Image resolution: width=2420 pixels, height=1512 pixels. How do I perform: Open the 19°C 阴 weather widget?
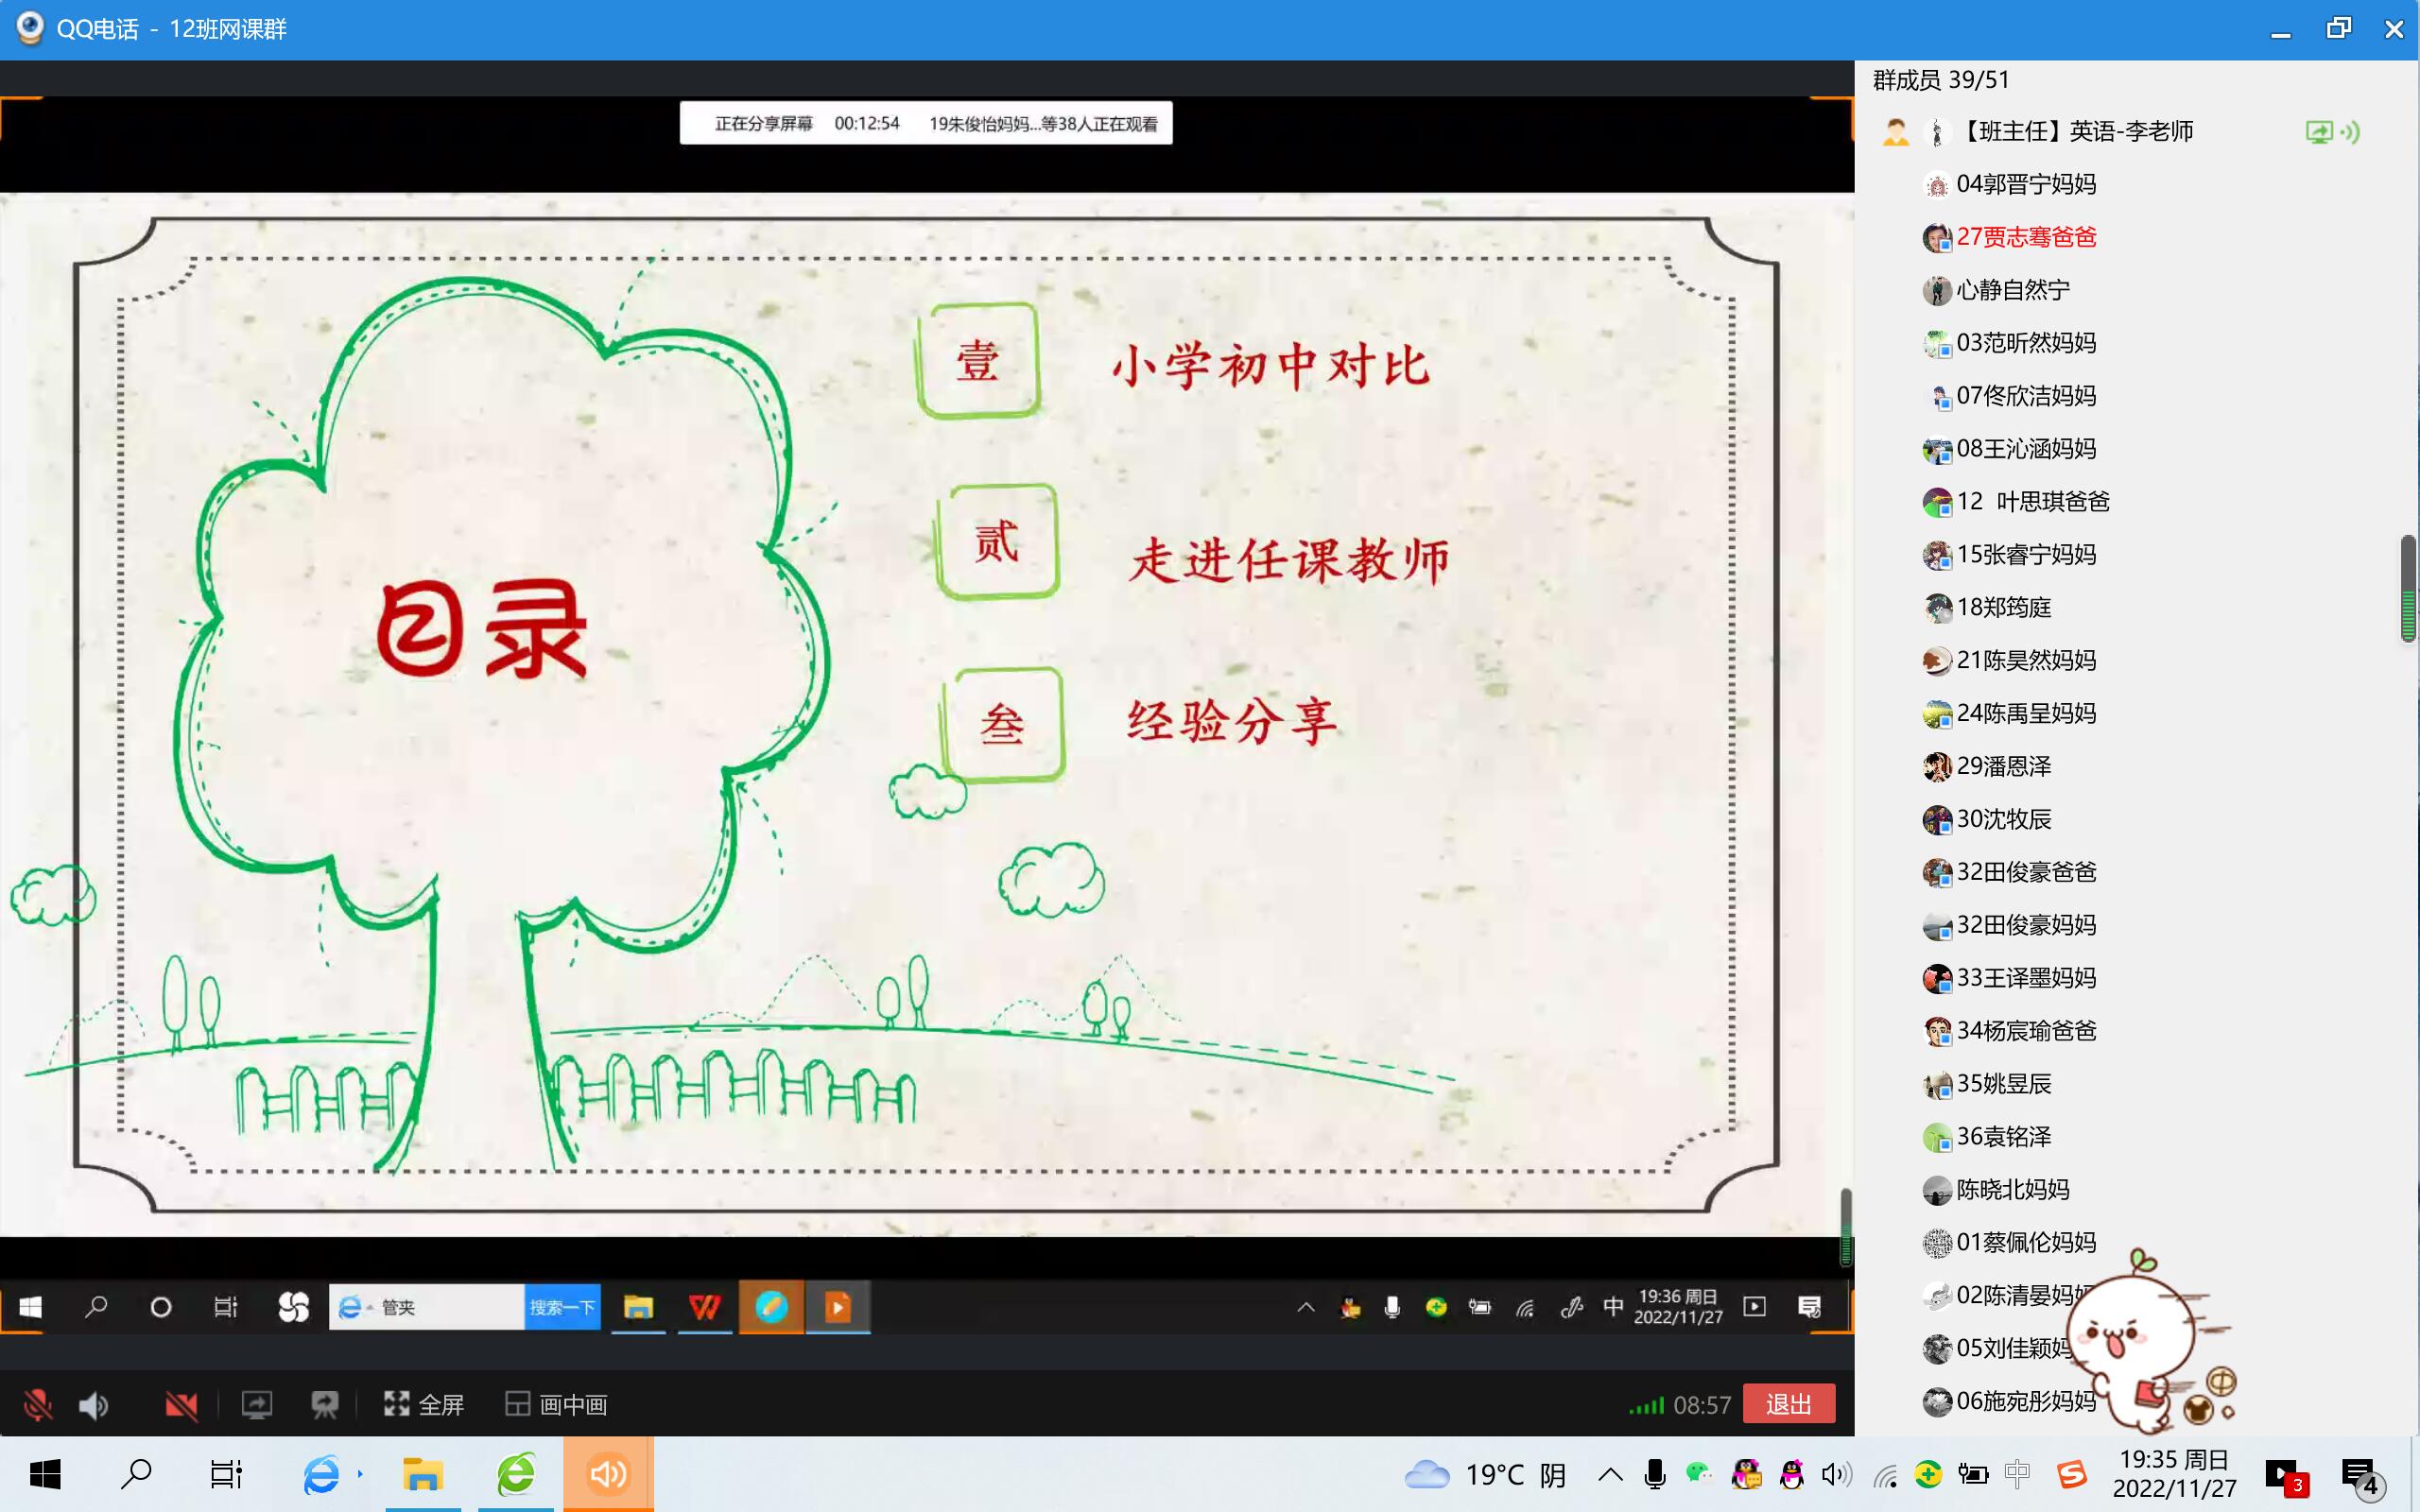[1486, 1475]
